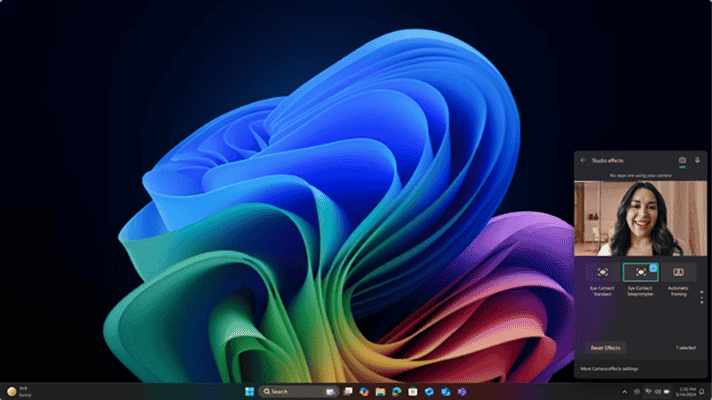Switch to the camera effects tab
The width and height of the screenshot is (712, 400).
tap(682, 160)
